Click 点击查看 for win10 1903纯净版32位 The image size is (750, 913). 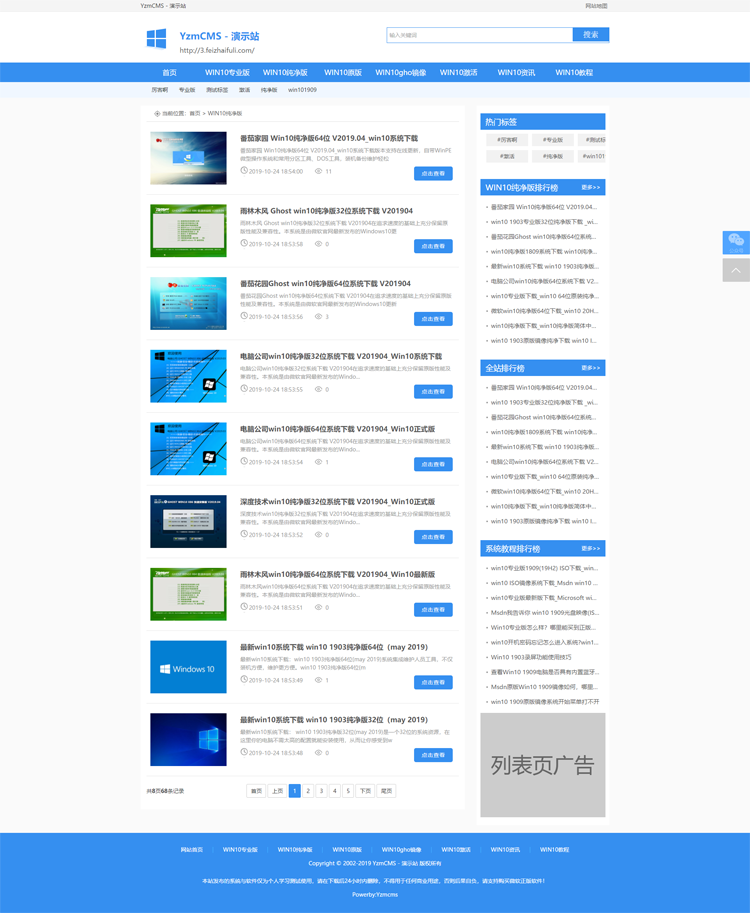tap(433, 755)
